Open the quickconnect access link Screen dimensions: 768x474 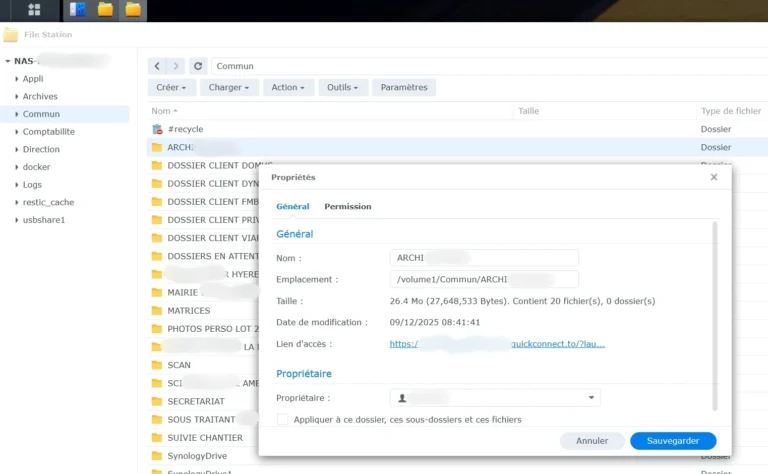(x=497, y=344)
